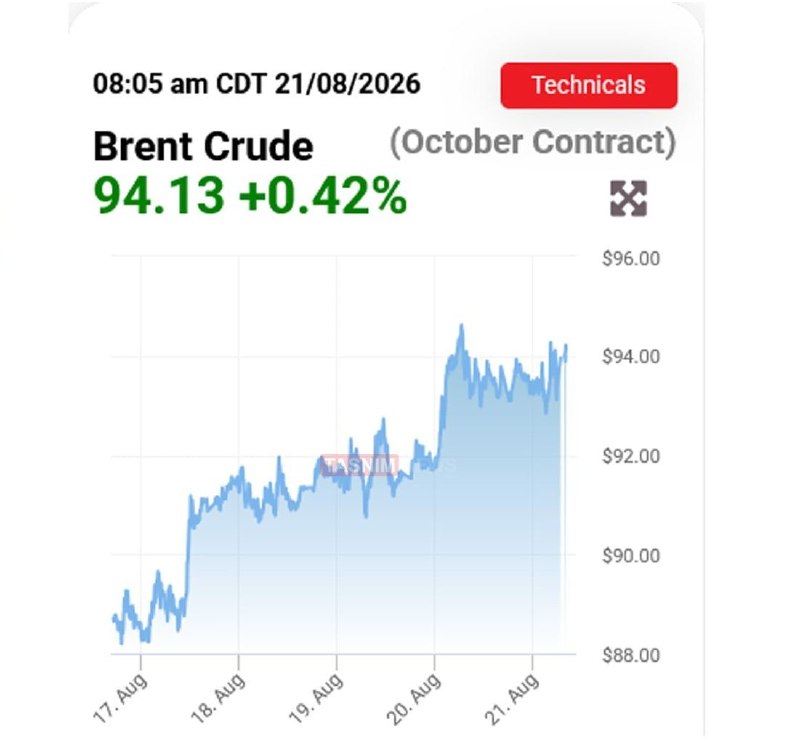Click the +0.42% change percentage
The width and height of the screenshot is (800, 741).
coord(323,195)
